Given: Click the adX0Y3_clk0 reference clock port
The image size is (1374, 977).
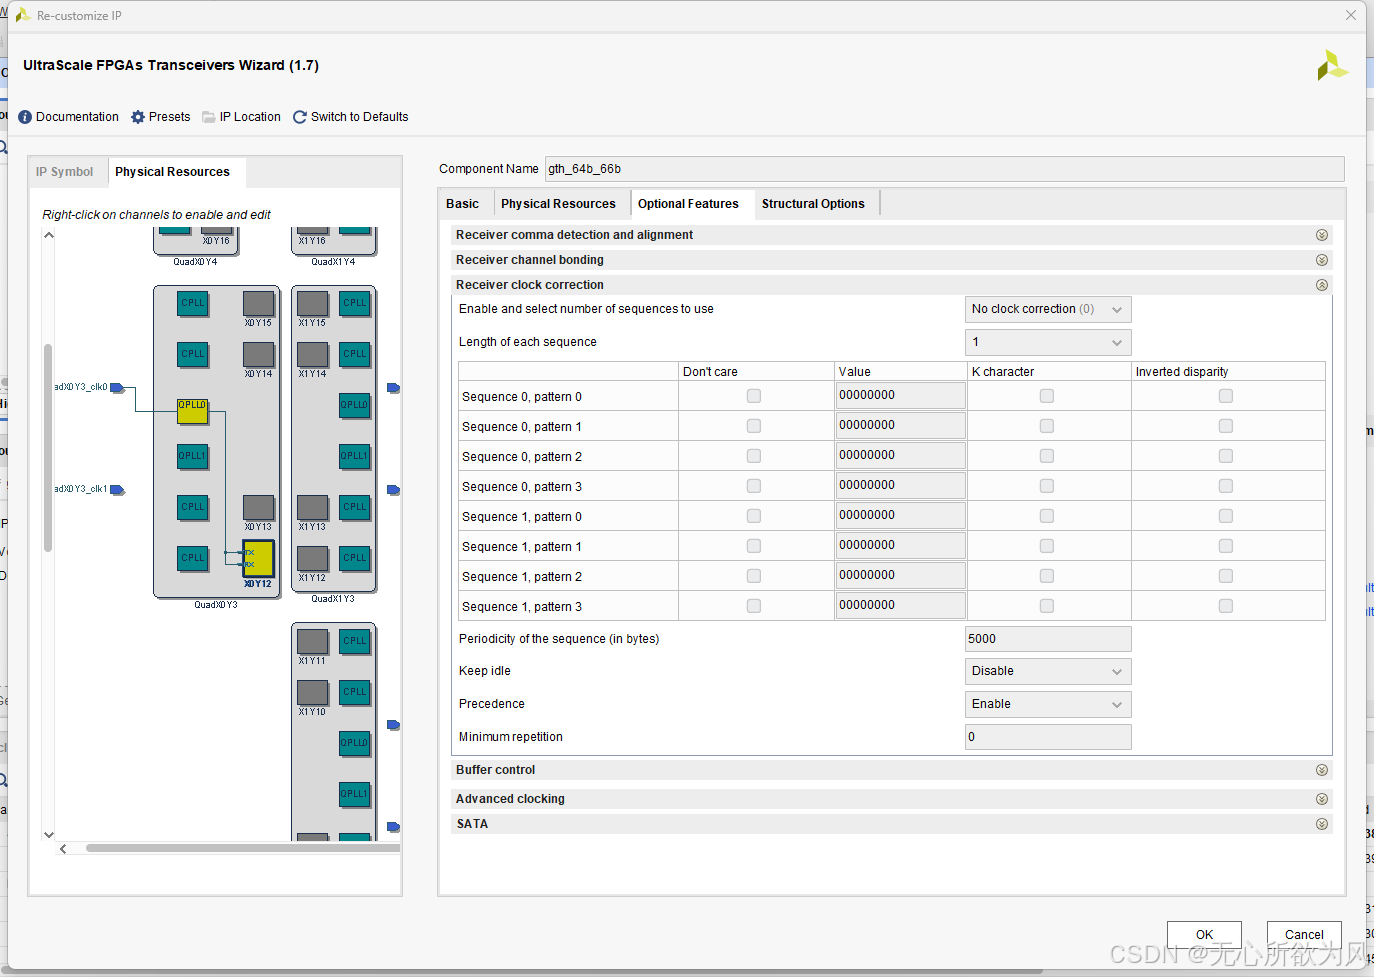Looking at the screenshot, I should point(117,387).
